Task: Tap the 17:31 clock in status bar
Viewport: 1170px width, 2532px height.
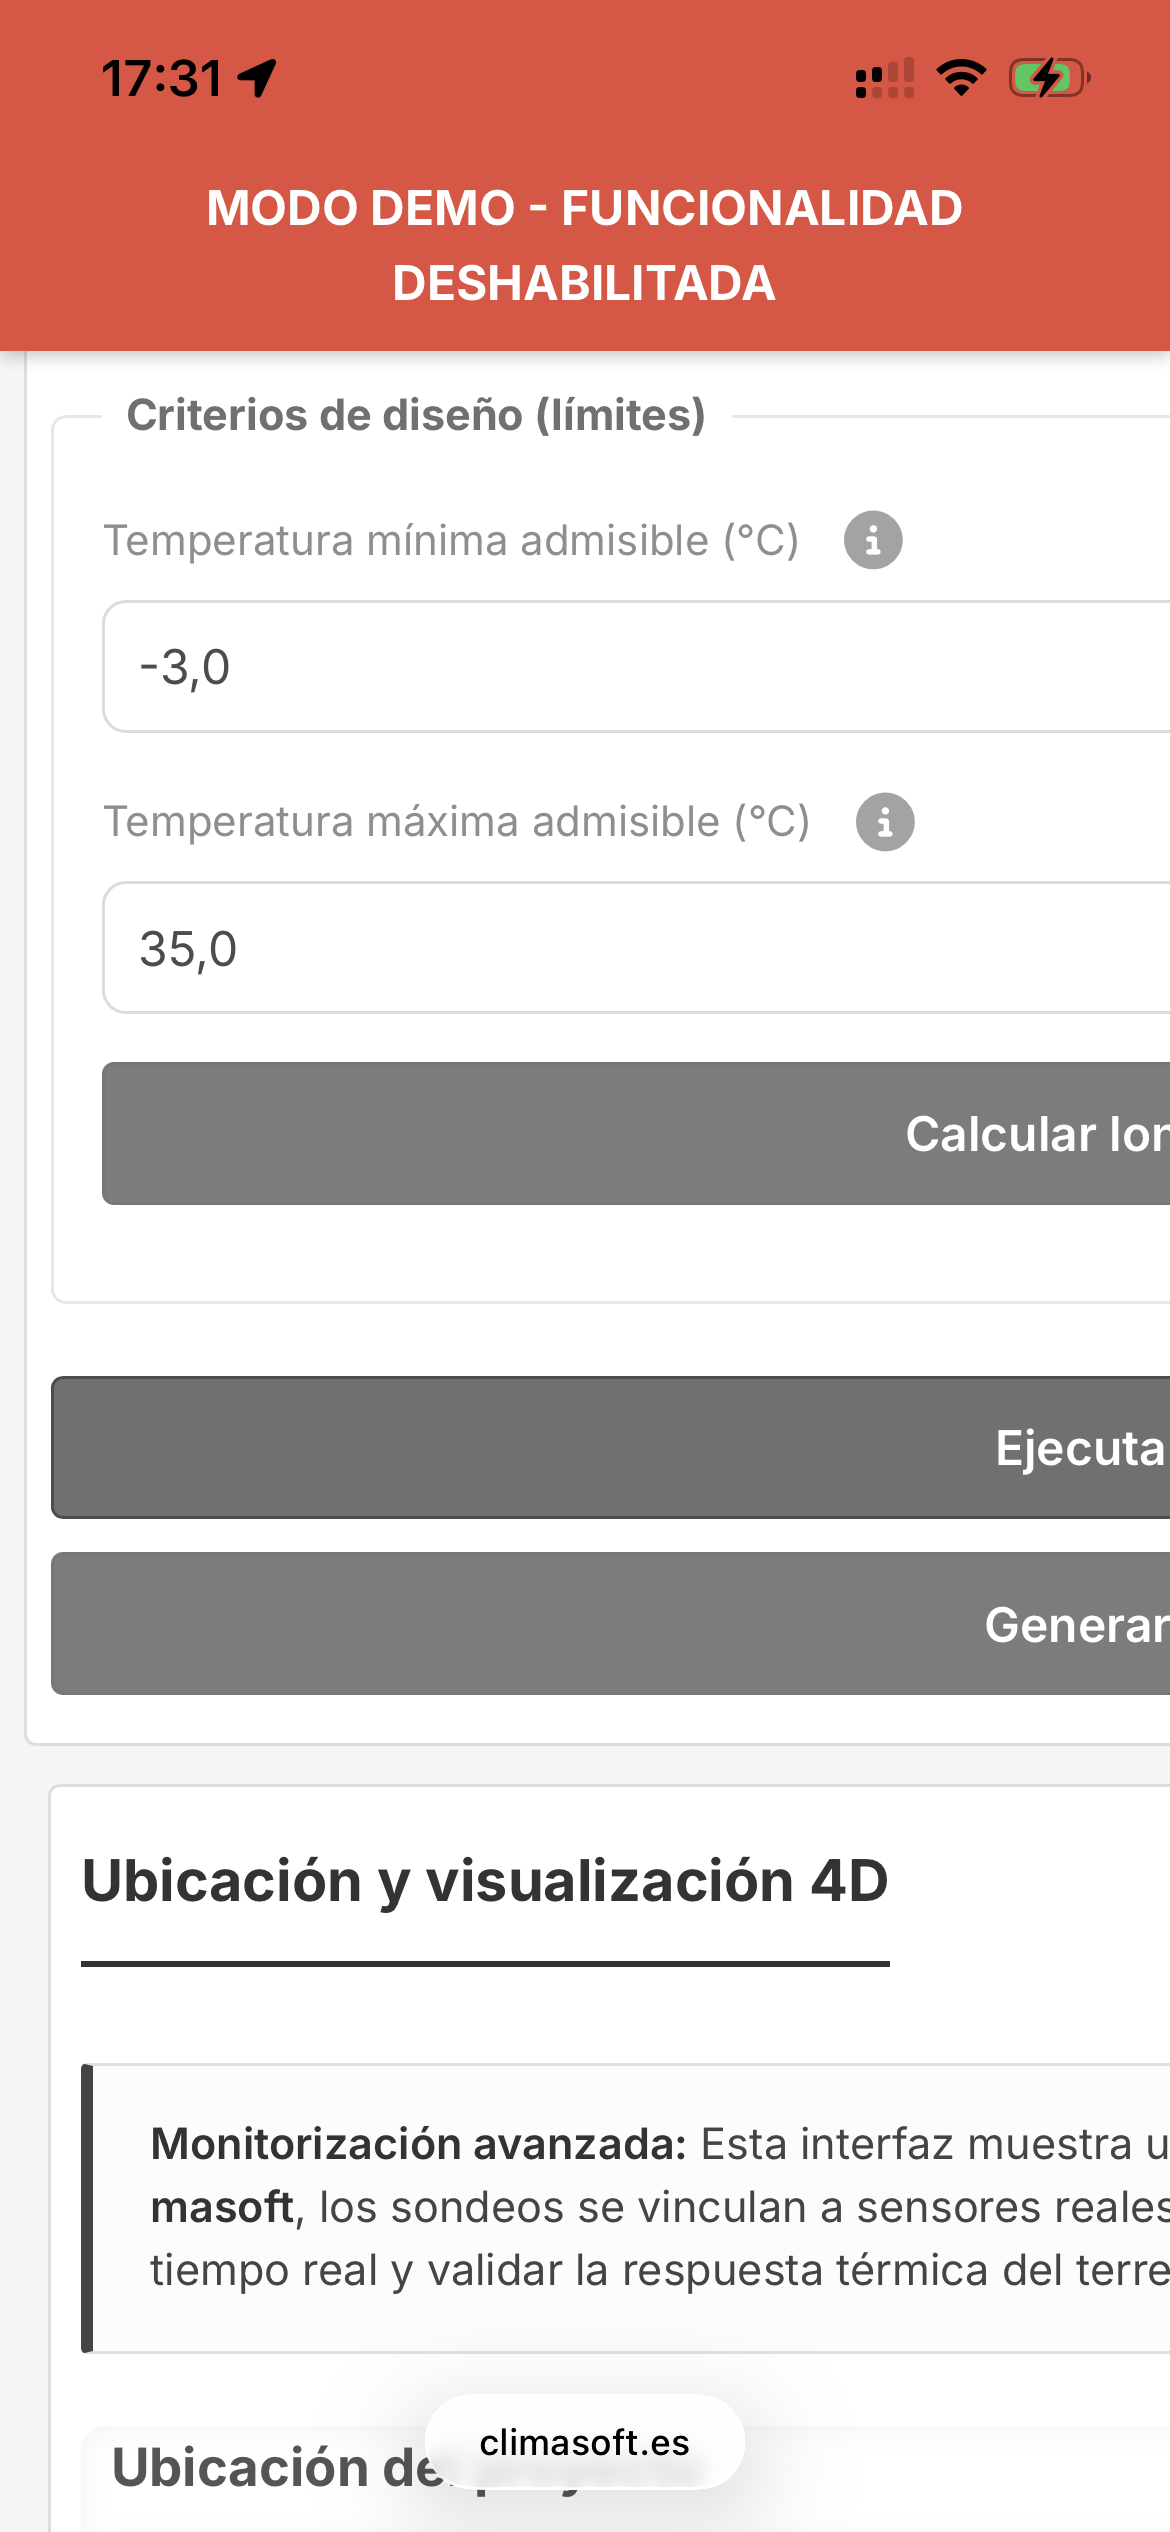Action: (162, 78)
